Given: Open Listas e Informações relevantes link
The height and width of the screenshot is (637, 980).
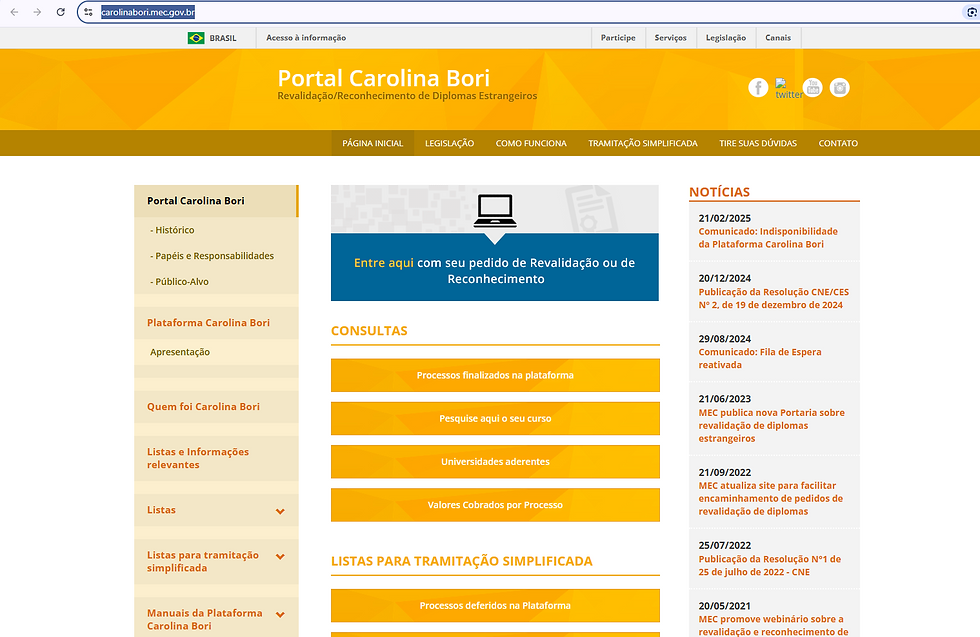Looking at the screenshot, I should 198,458.
